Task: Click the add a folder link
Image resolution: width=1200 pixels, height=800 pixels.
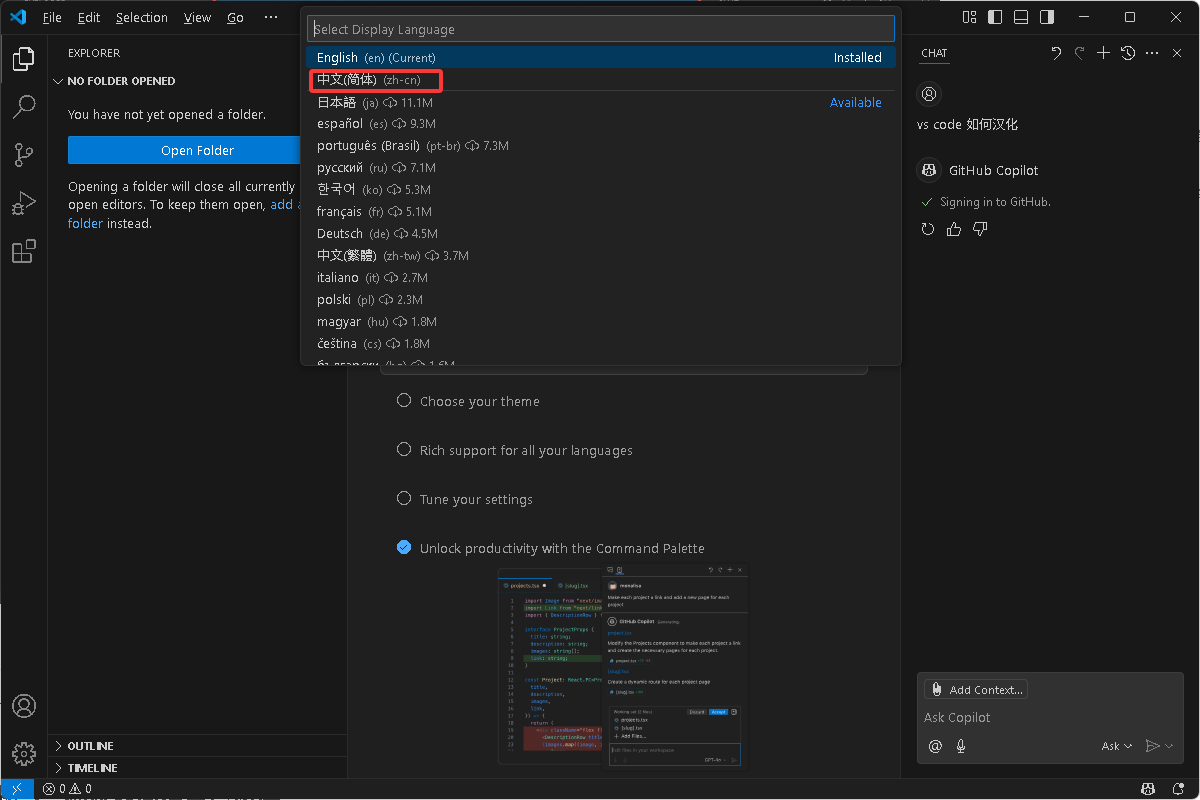Action: (x=284, y=204)
